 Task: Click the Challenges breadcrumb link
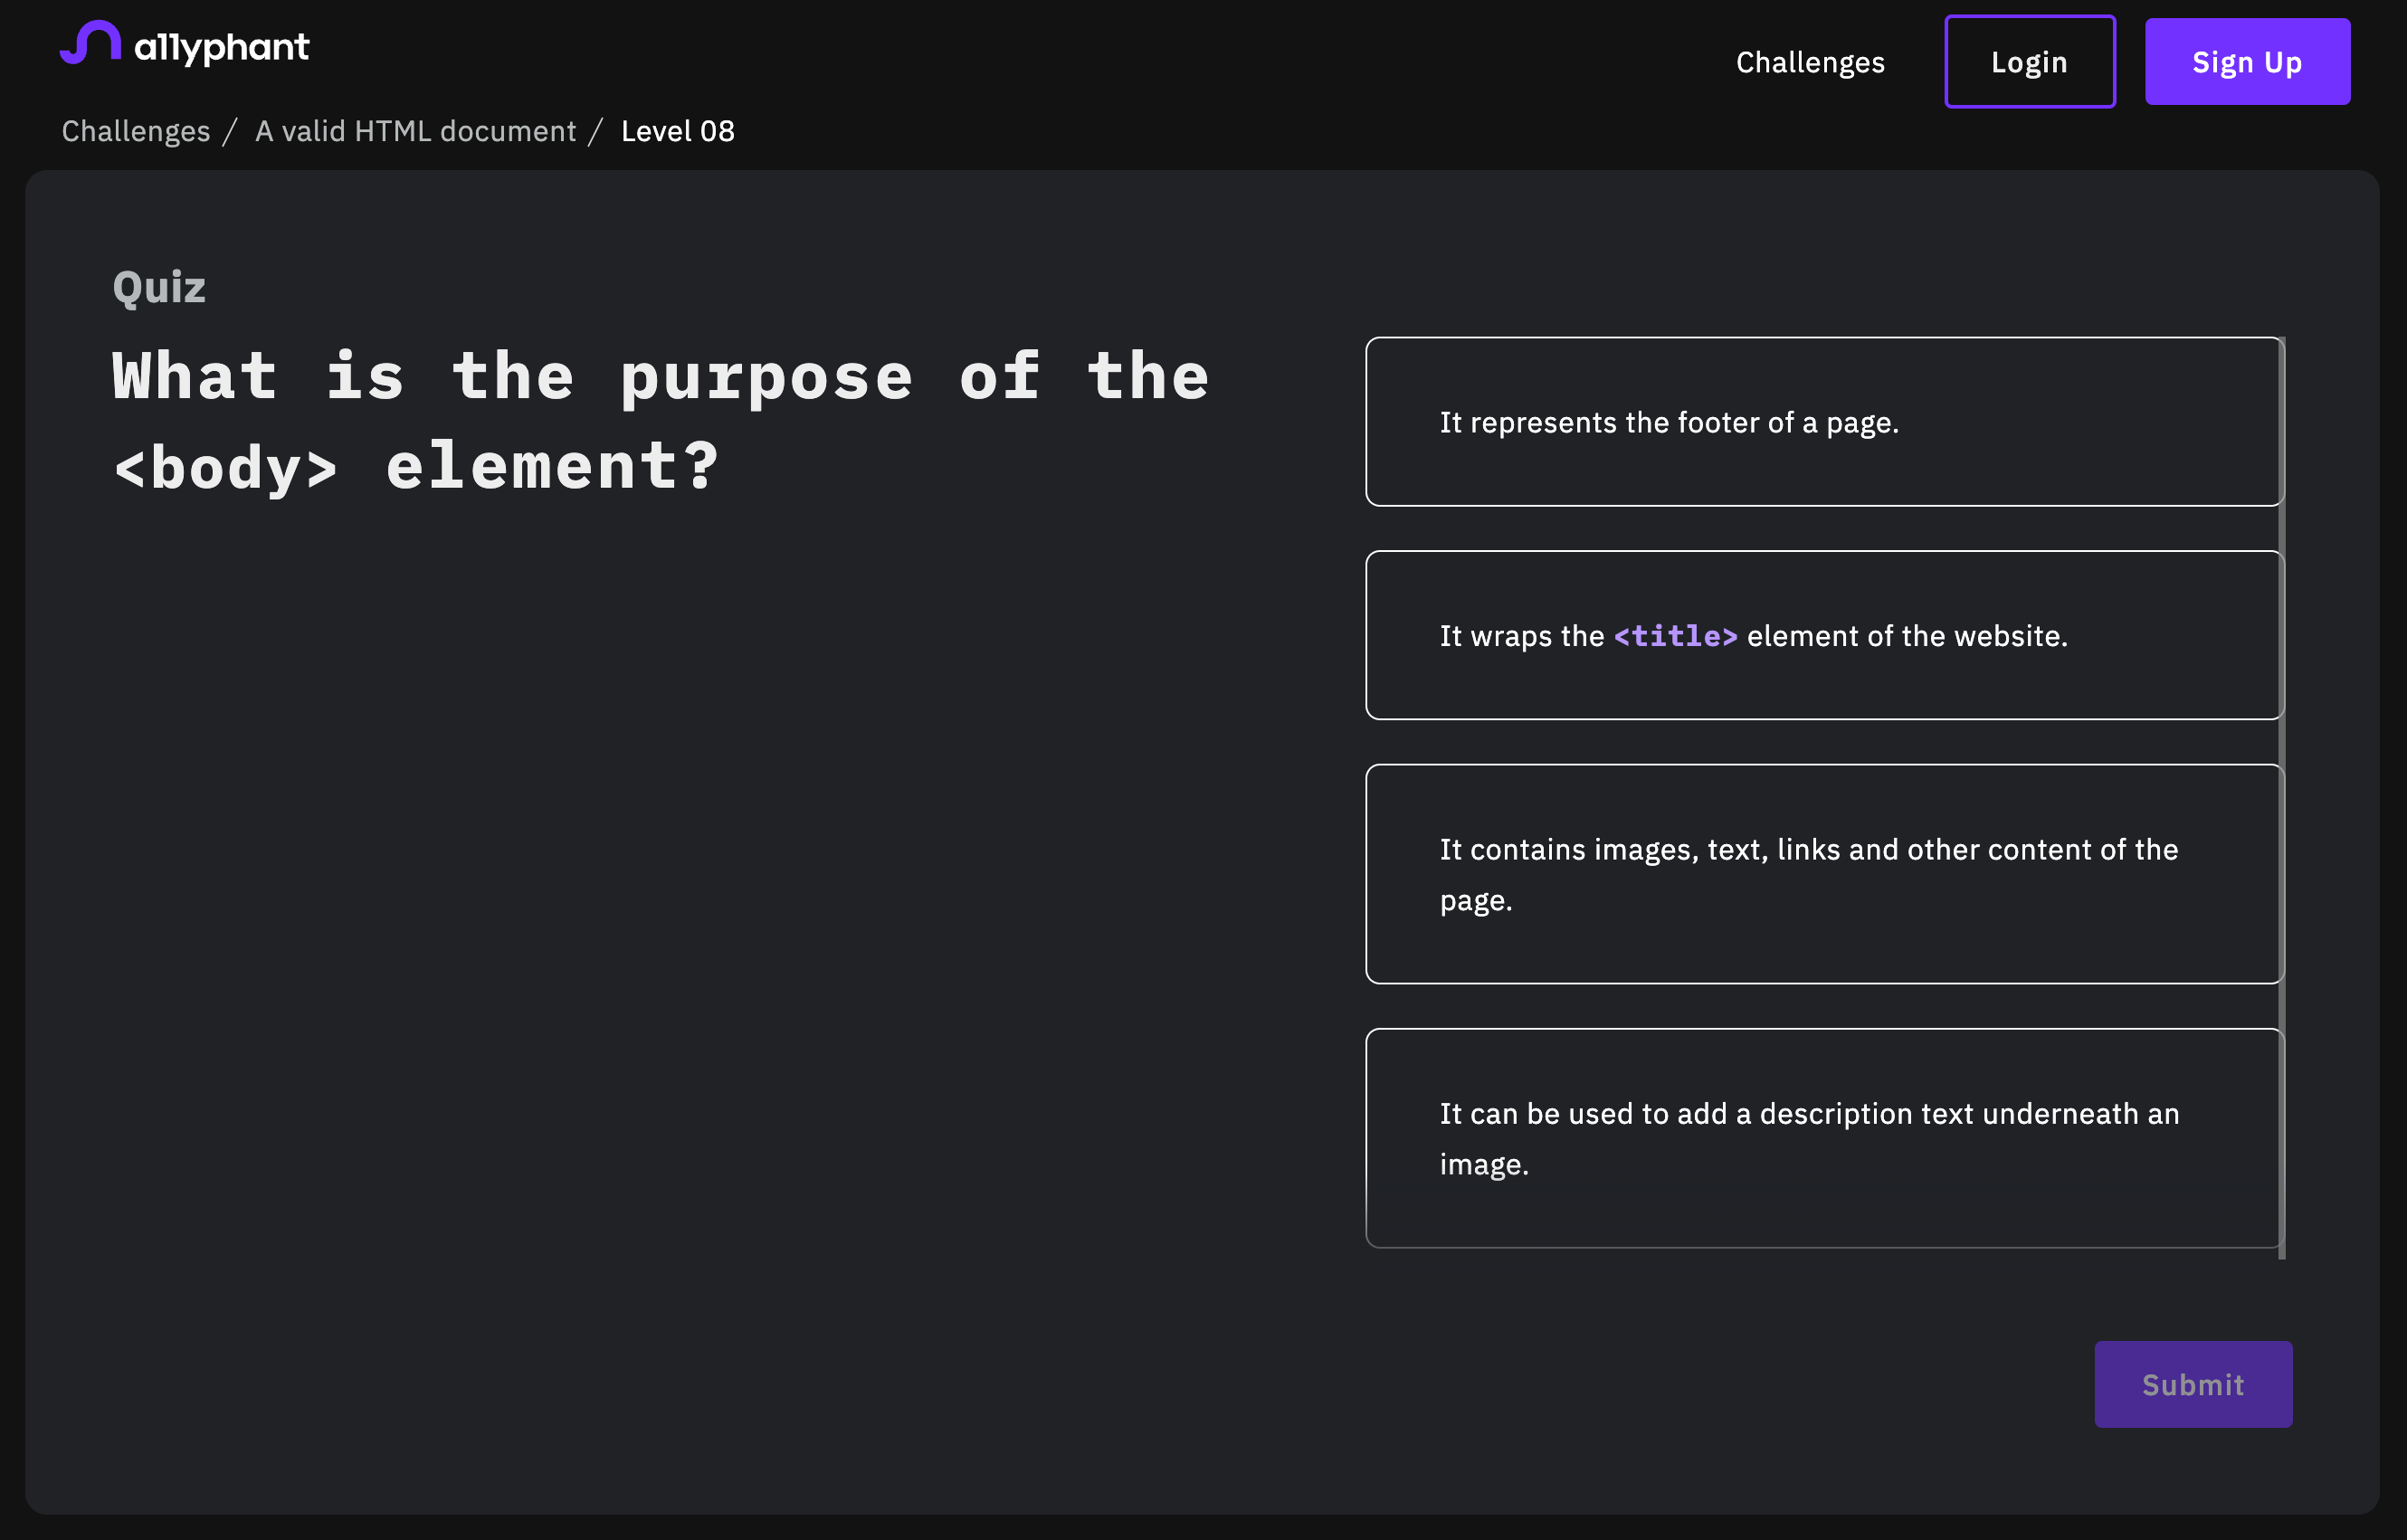point(135,129)
